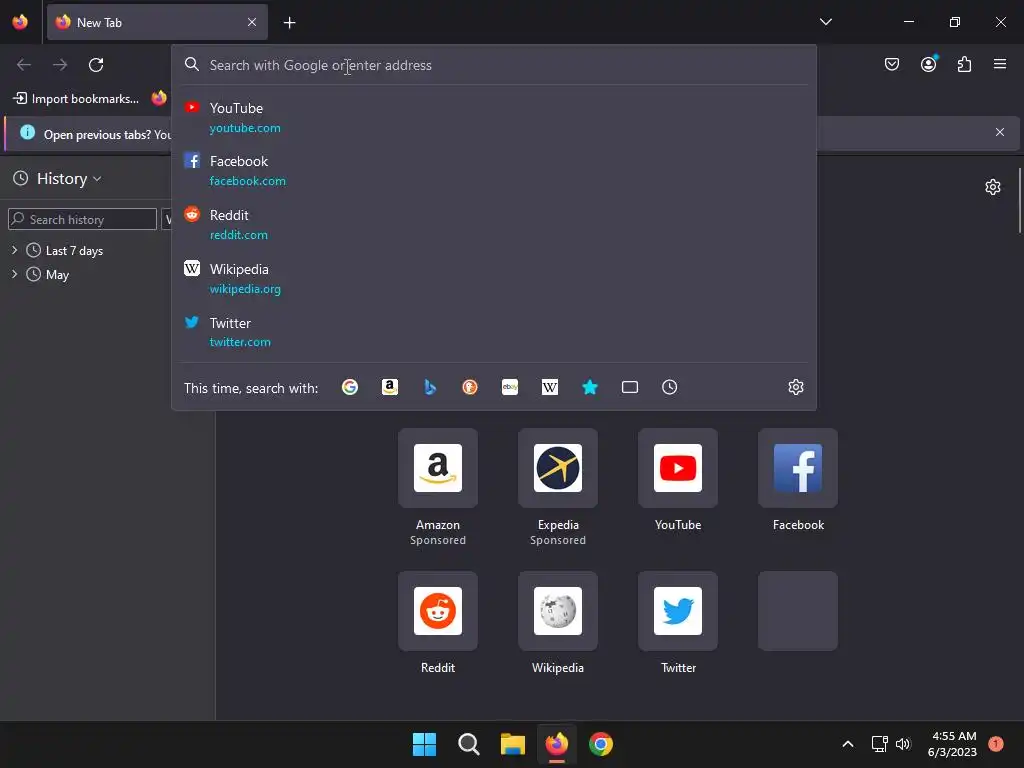Open Firefox account icon
This screenshot has height=768, width=1024.
pyautogui.click(x=929, y=64)
